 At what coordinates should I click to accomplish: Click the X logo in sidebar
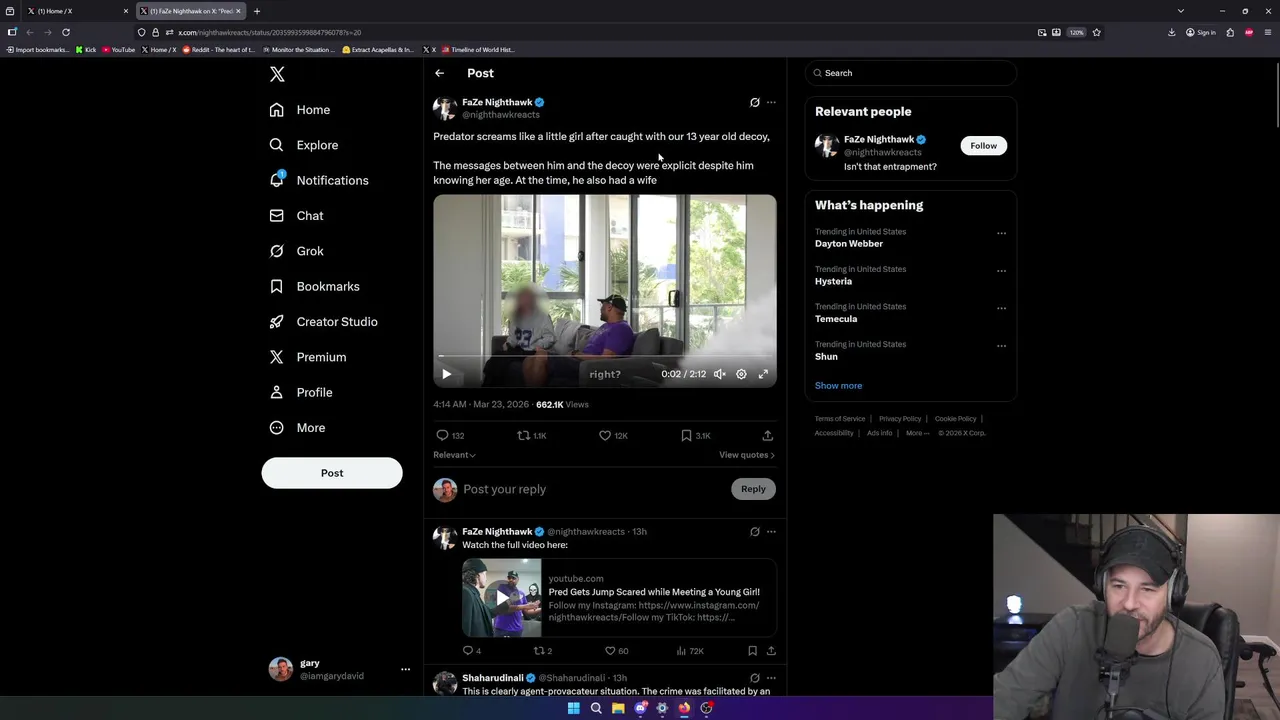pyautogui.click(x=277, y=74)
